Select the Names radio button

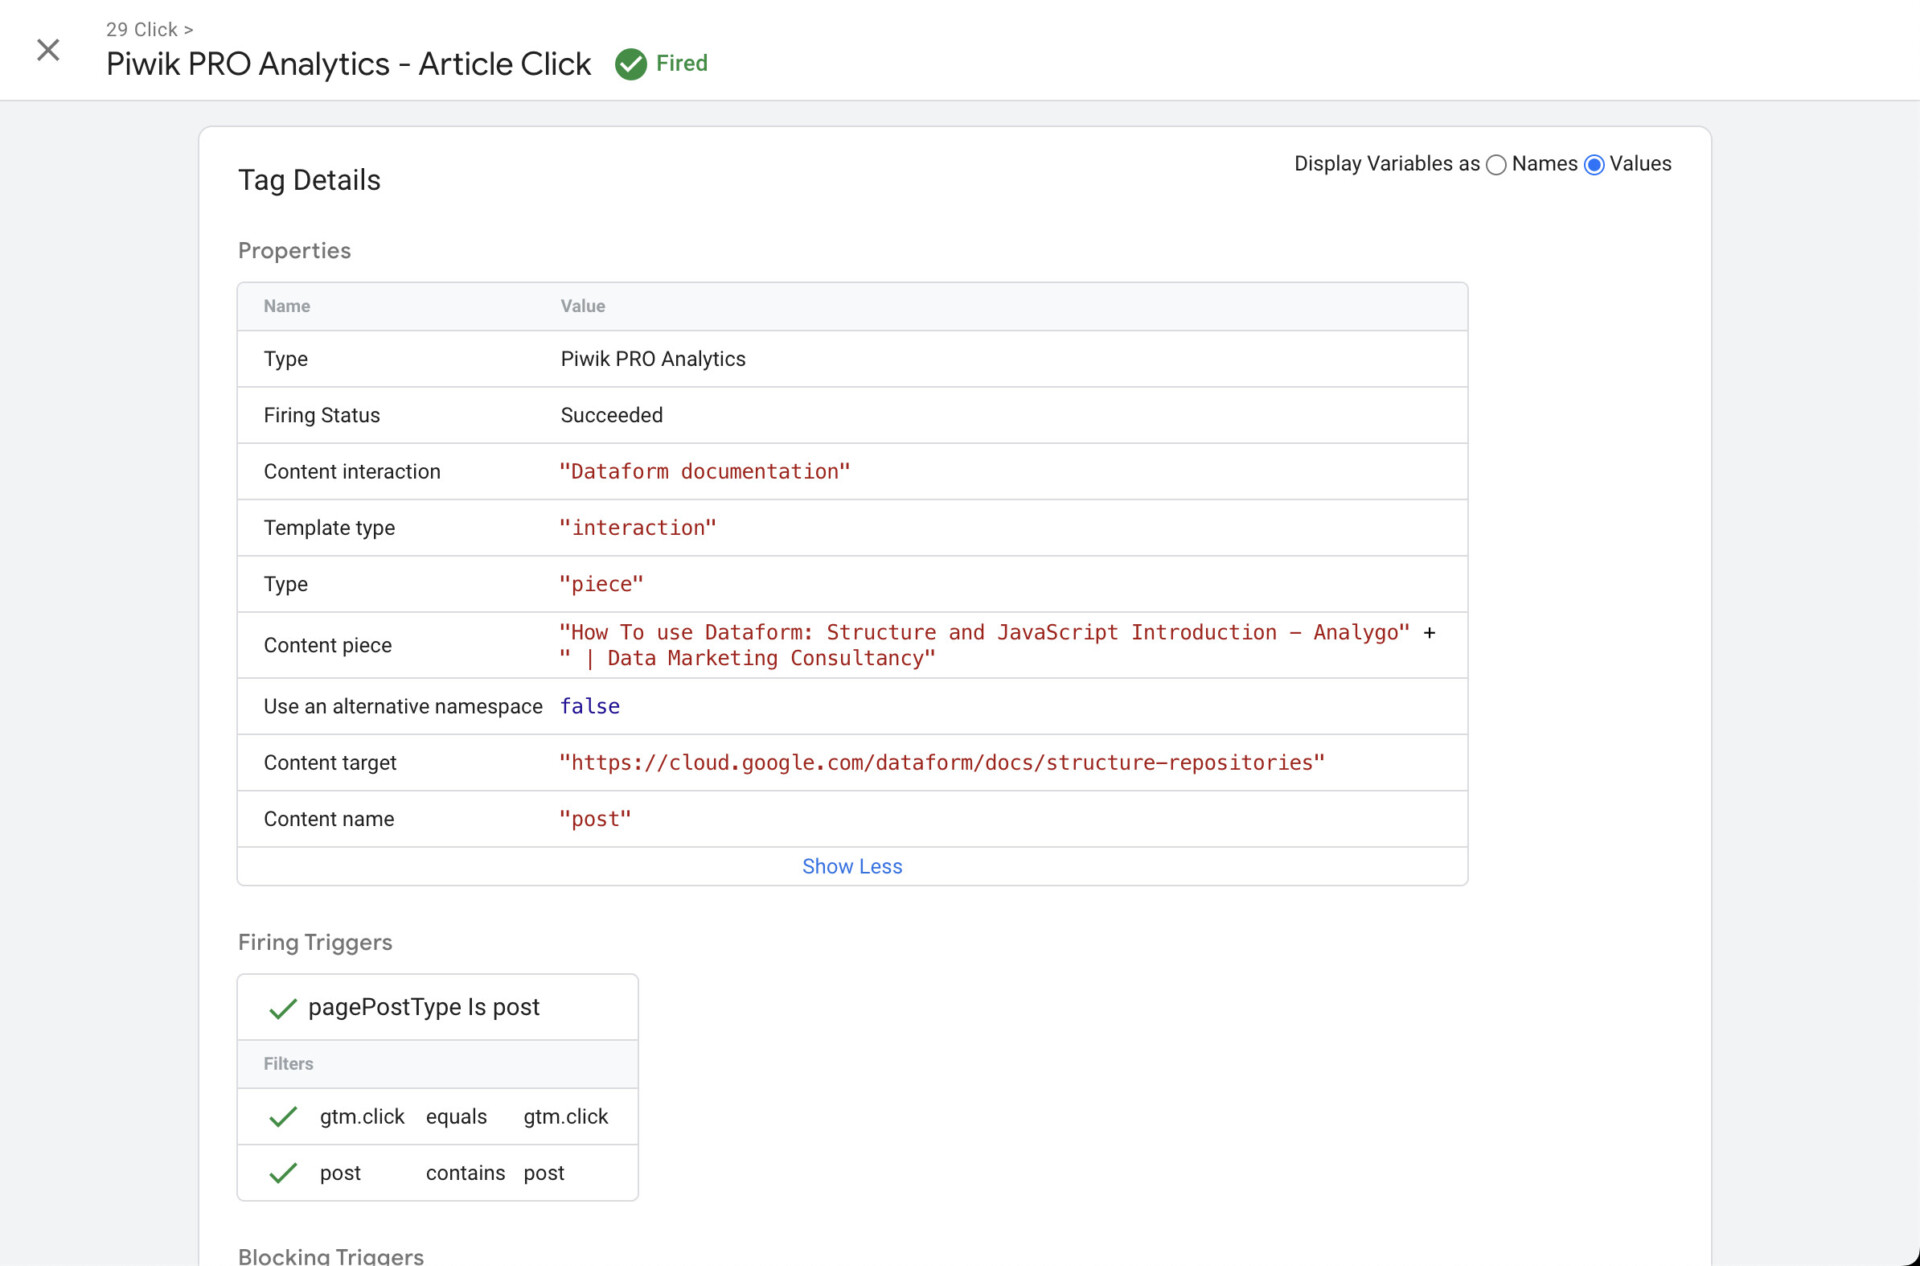tap(1496, 165)
